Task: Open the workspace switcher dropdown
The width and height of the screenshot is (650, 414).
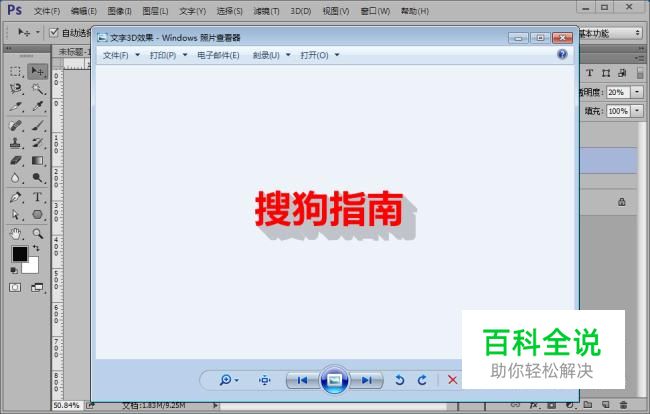Action: (610, 33)
